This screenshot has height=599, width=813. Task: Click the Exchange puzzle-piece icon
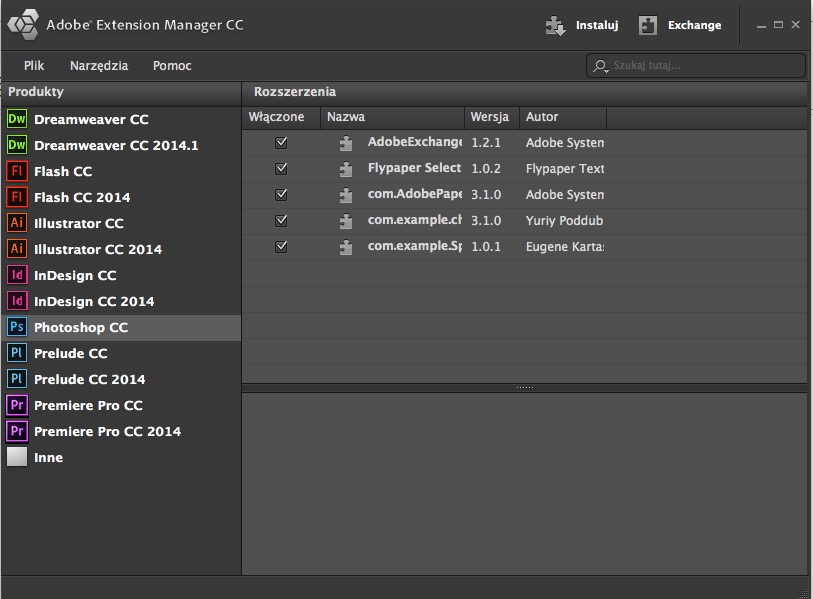[648, 25]
